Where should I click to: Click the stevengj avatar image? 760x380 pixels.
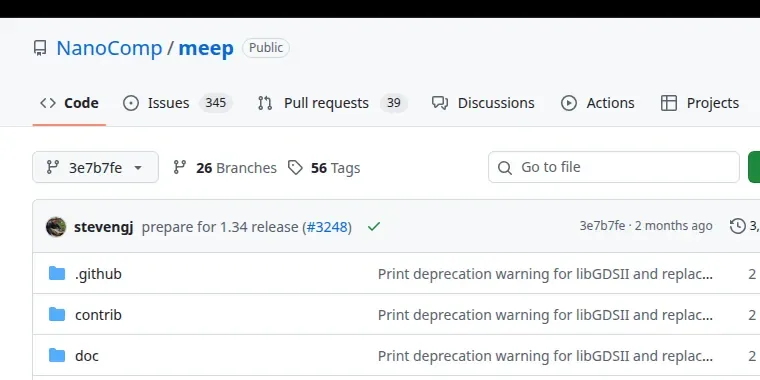[56, 227]
